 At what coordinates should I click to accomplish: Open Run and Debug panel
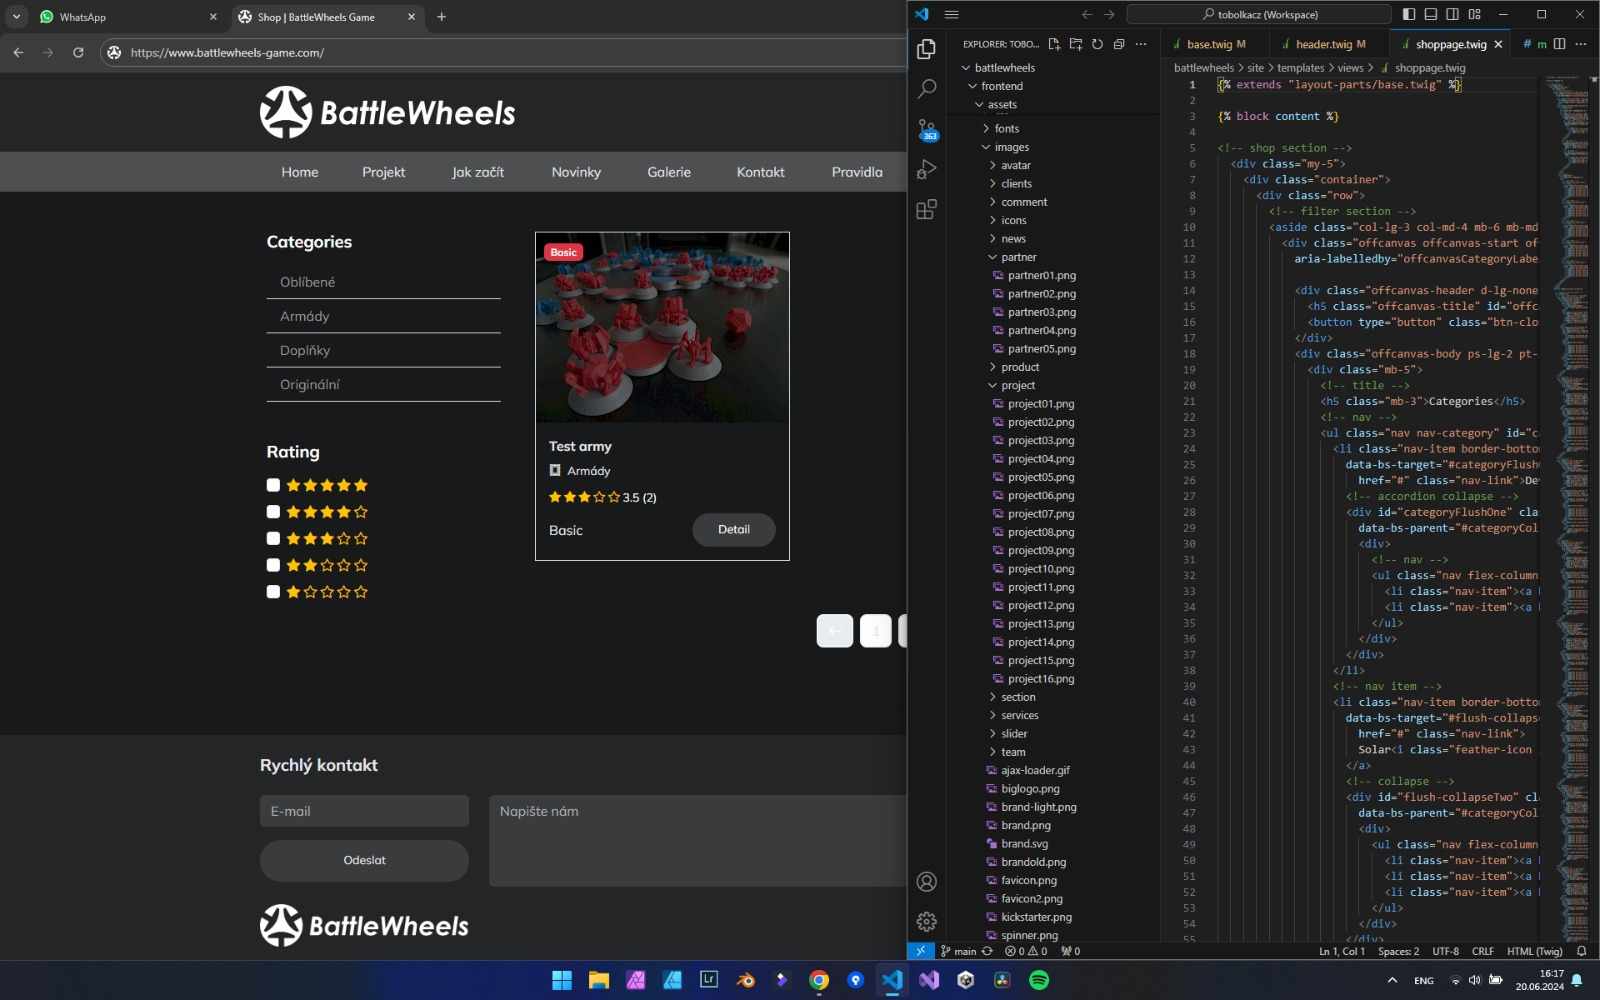pos(927,169)
